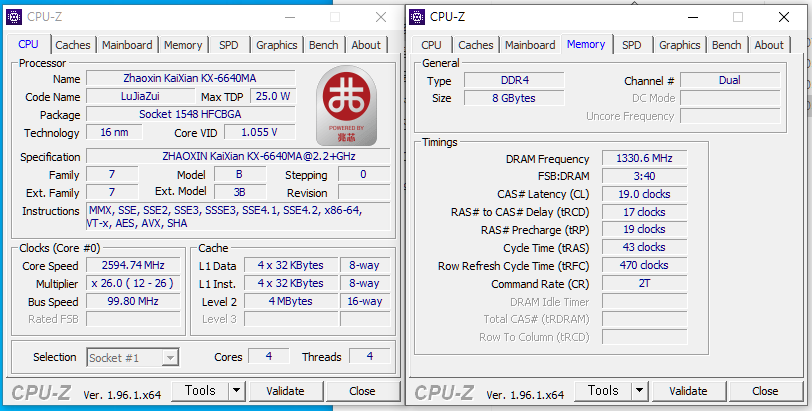Image resolution: width=812 pixels, height=411 pixels.
Task: Click the Tools button in right window
Action: pos(603,391)
